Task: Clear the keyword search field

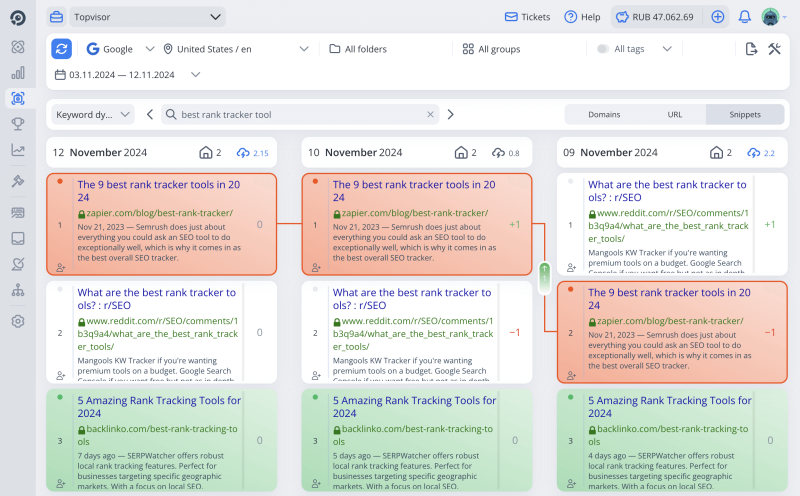Action: [x=430, y=114]
